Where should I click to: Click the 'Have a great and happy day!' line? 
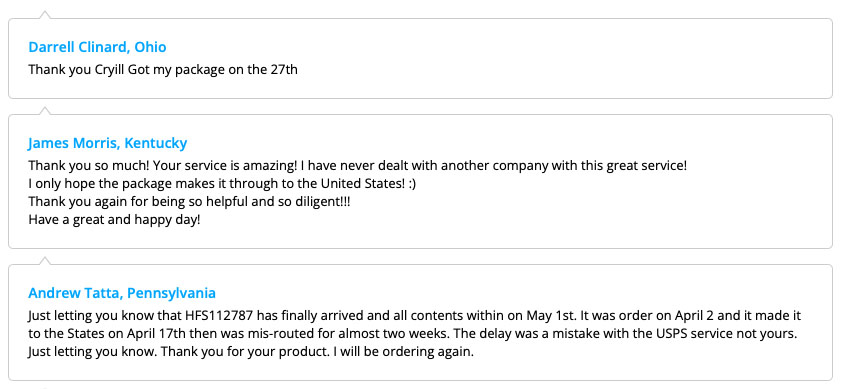[114, 220]
